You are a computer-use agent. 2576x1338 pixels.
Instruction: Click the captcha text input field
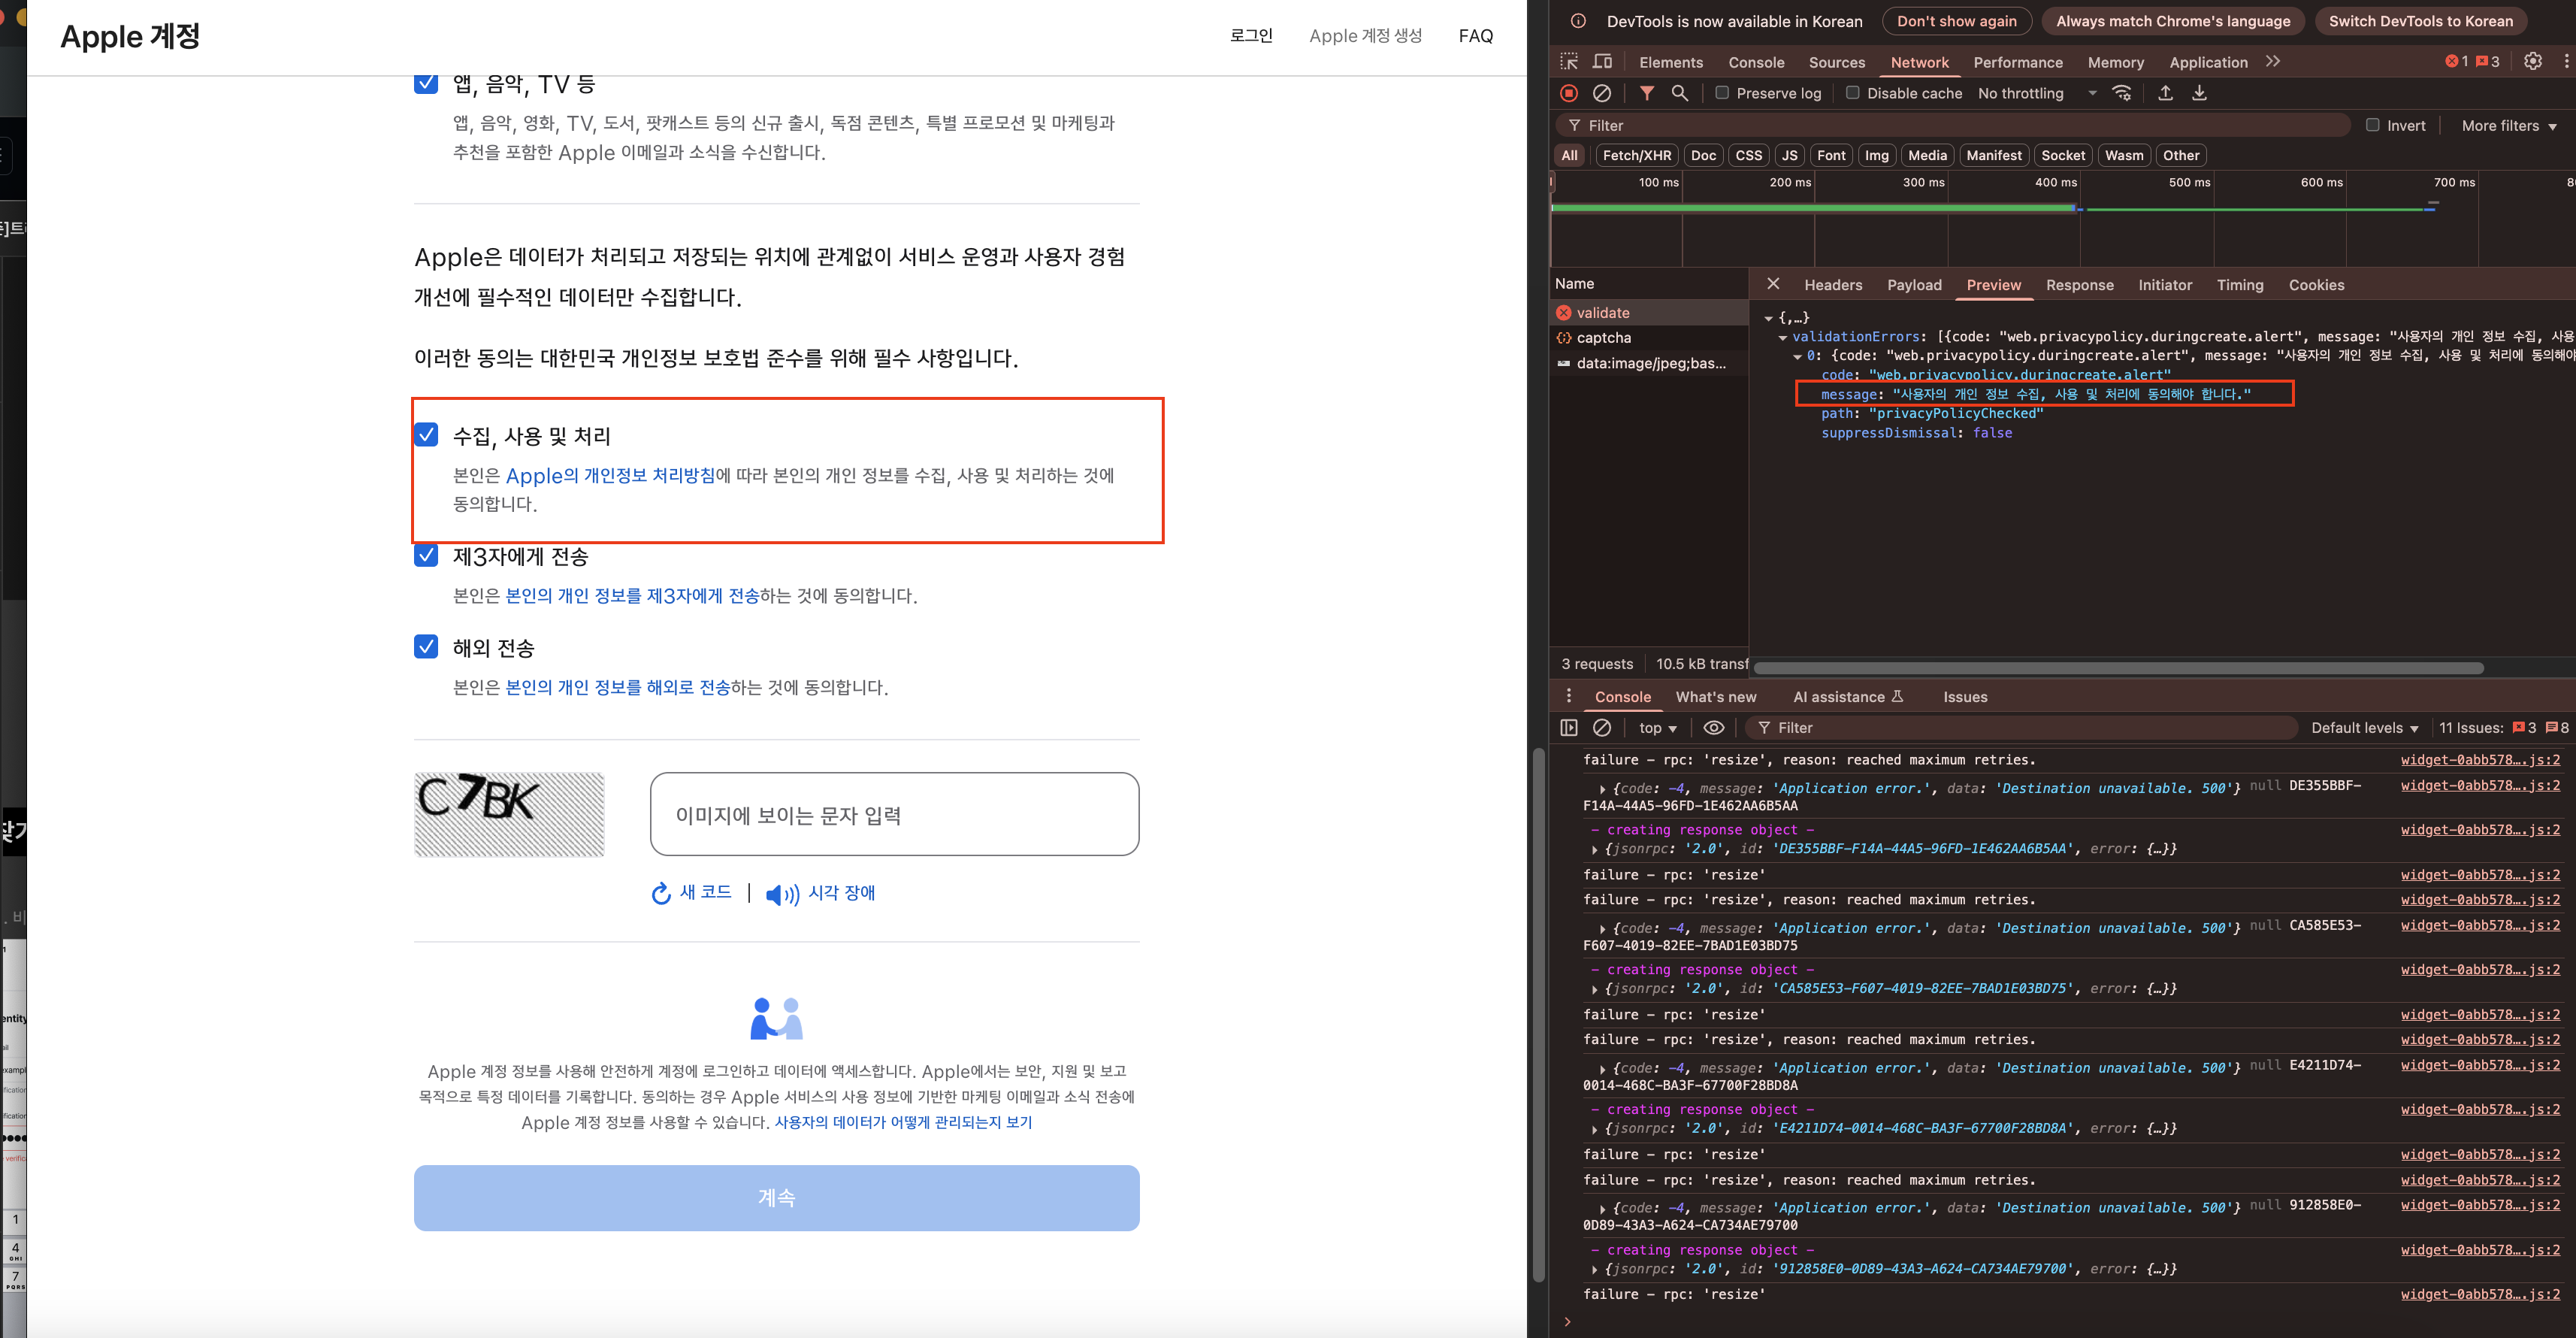[x=894, y=814]
